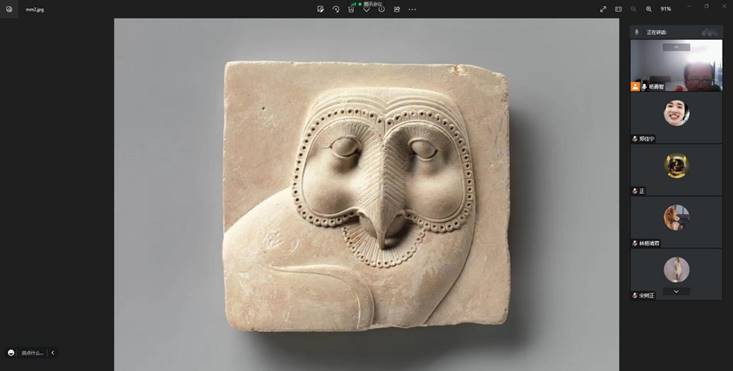This screenshot has height=371, width=733.
Task: Click the mic icon under the smiling woman avatar
Action: pos(635,139)
